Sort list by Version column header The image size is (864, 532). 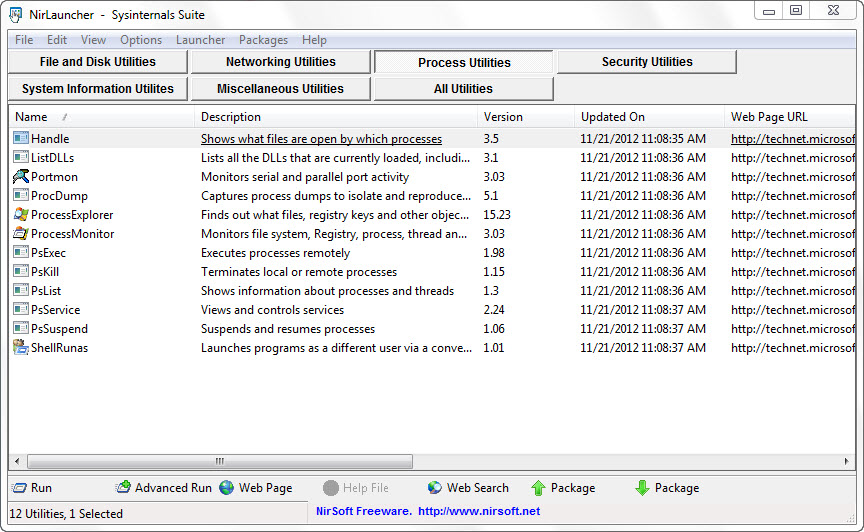click(x=526, y=117)
